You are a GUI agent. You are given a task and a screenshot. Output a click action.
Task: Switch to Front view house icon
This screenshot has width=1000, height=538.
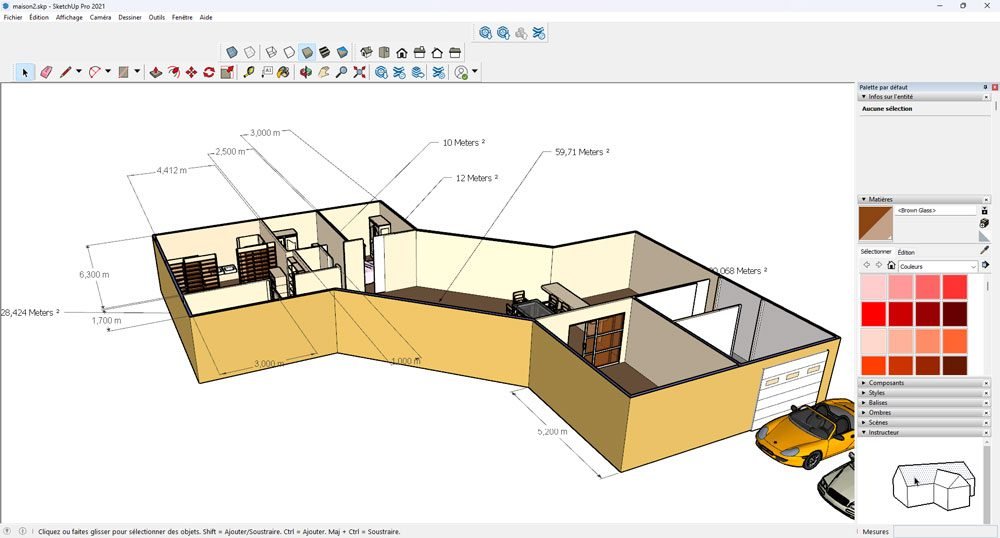[402, 52]
